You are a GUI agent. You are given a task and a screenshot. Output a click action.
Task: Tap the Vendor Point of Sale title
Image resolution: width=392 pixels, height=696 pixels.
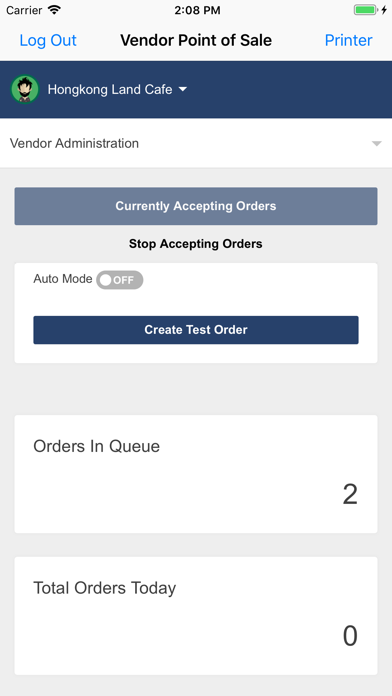196,40
